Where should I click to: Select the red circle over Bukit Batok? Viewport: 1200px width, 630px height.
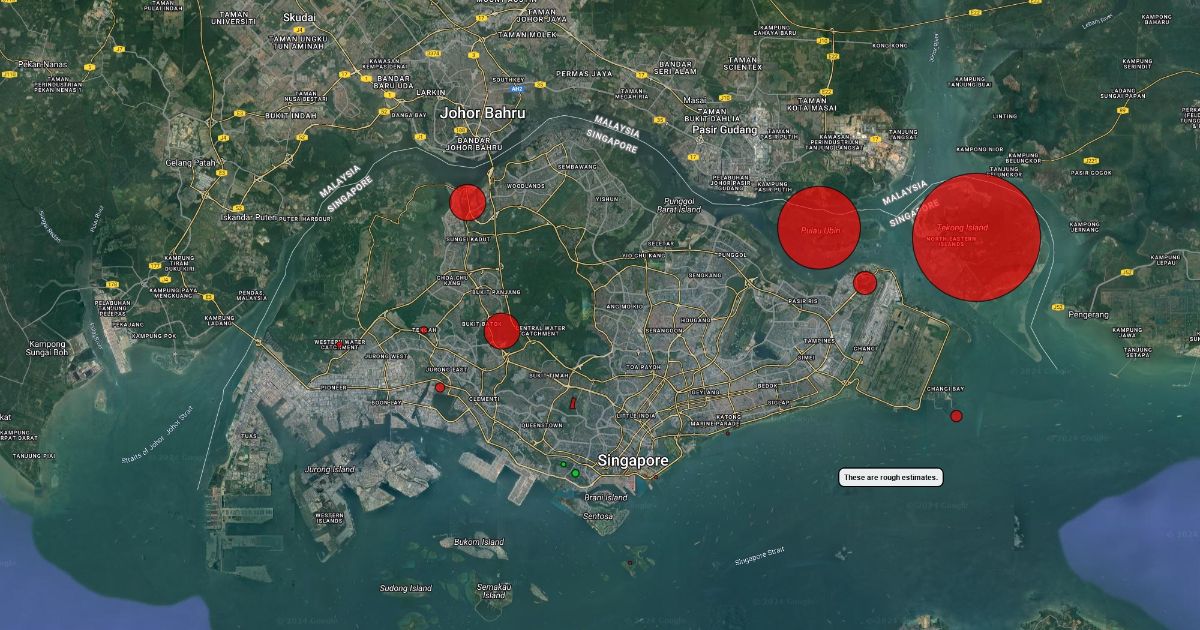tap(502, 331)
